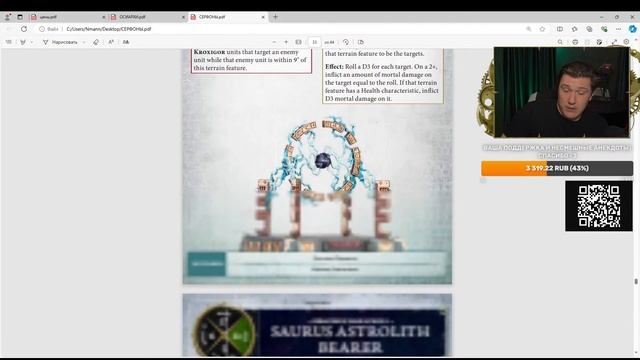Print the PDF document
Image resolution: width=640 pixels, height=360 pixels.
point(575,42)
